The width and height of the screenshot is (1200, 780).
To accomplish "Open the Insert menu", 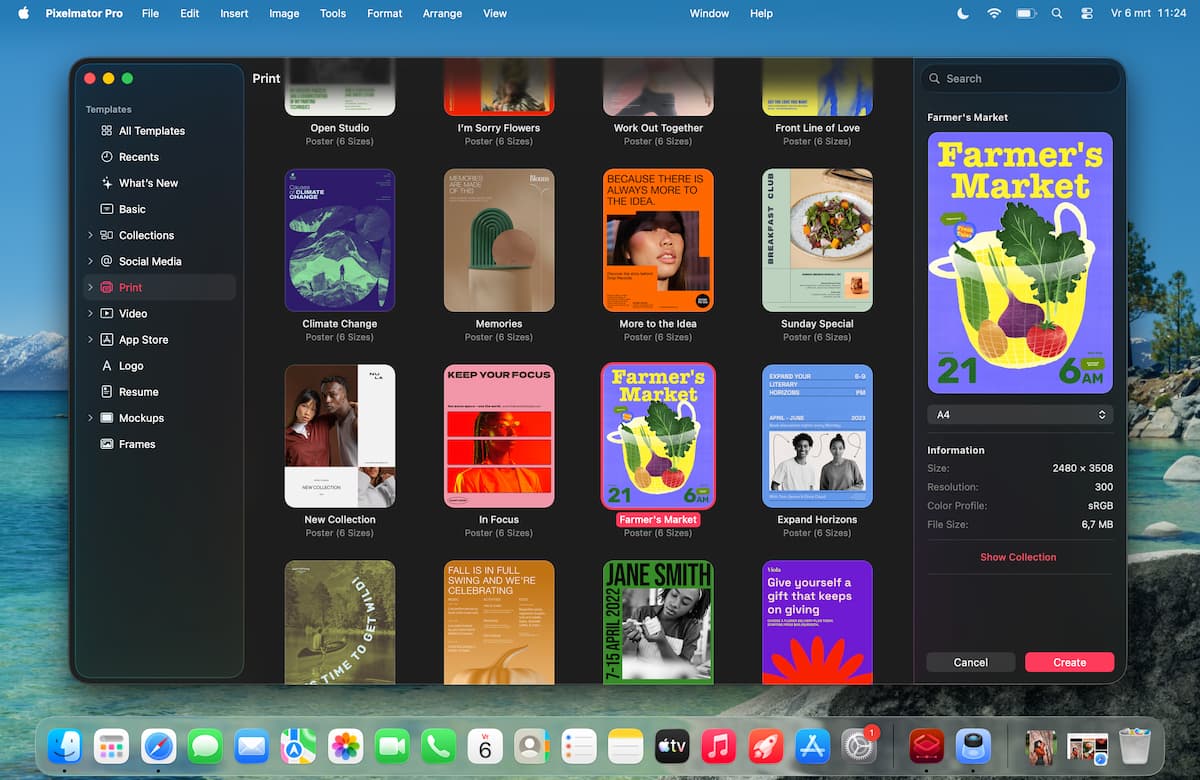I will pos(234,14).
